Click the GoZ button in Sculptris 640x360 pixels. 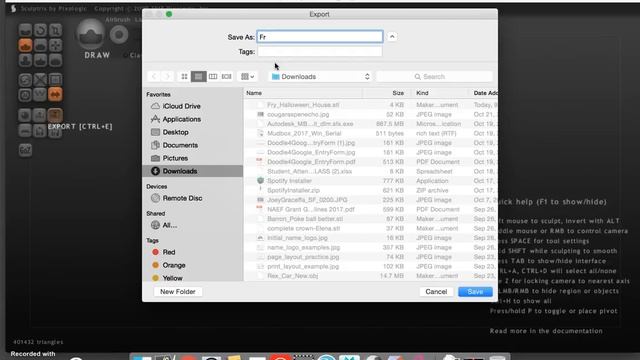point(25,150)
